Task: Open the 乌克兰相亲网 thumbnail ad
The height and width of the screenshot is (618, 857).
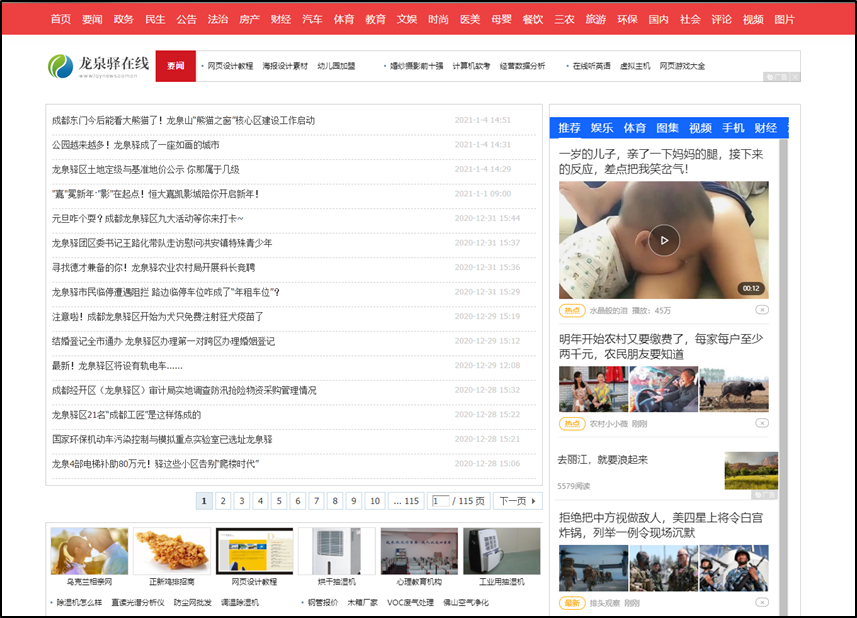Action: 89,557
